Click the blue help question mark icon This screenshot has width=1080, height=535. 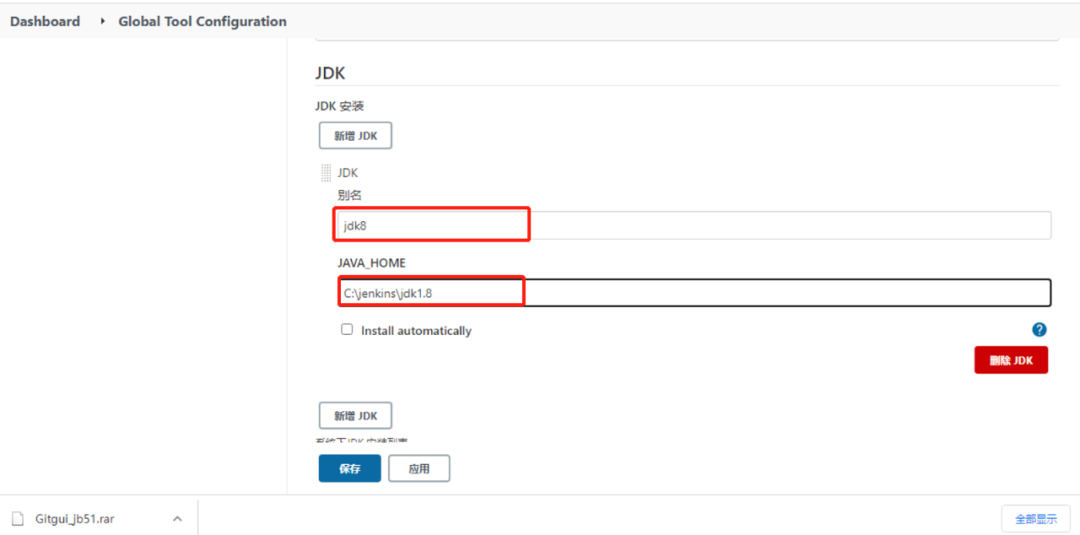[x=1039, y=329]
